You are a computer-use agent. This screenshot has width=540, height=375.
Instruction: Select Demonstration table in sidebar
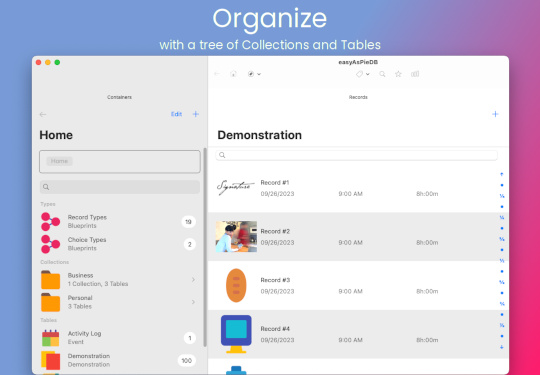tap(89, 356)
